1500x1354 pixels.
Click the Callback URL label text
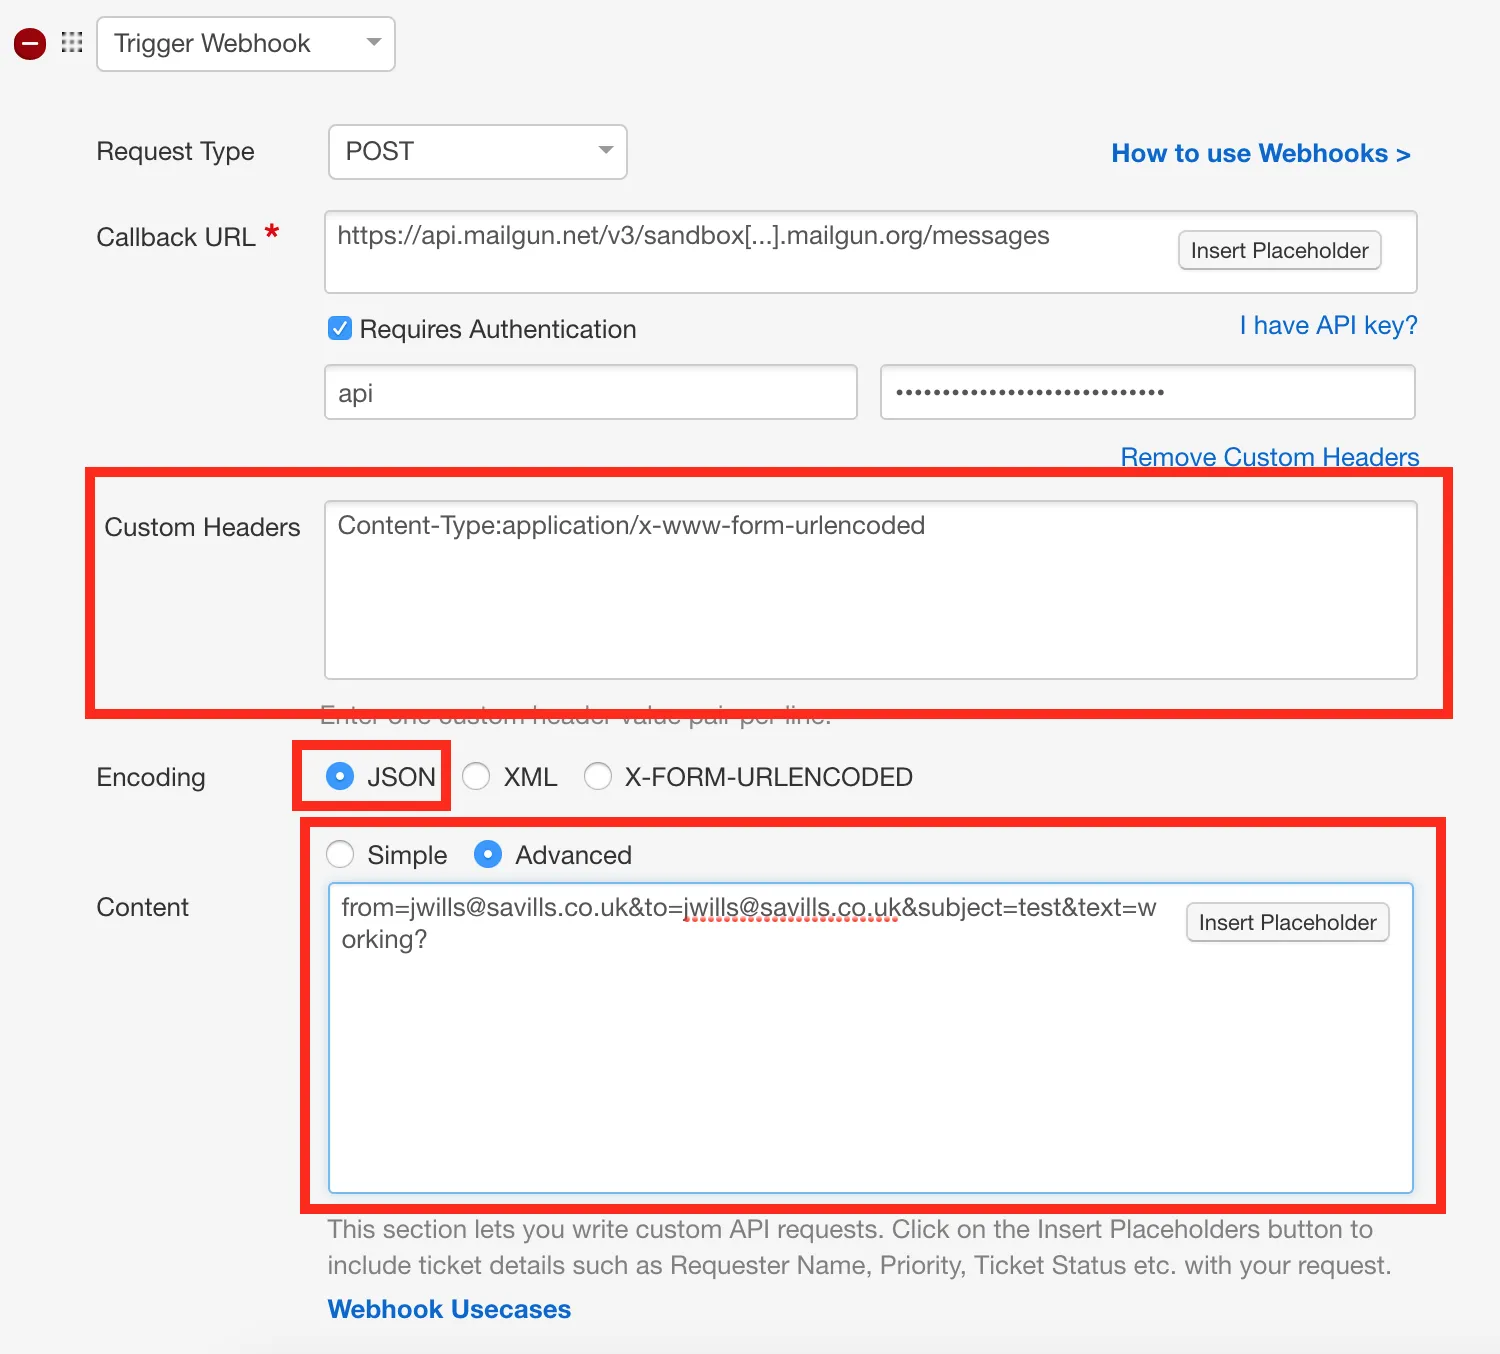point(176,237)
